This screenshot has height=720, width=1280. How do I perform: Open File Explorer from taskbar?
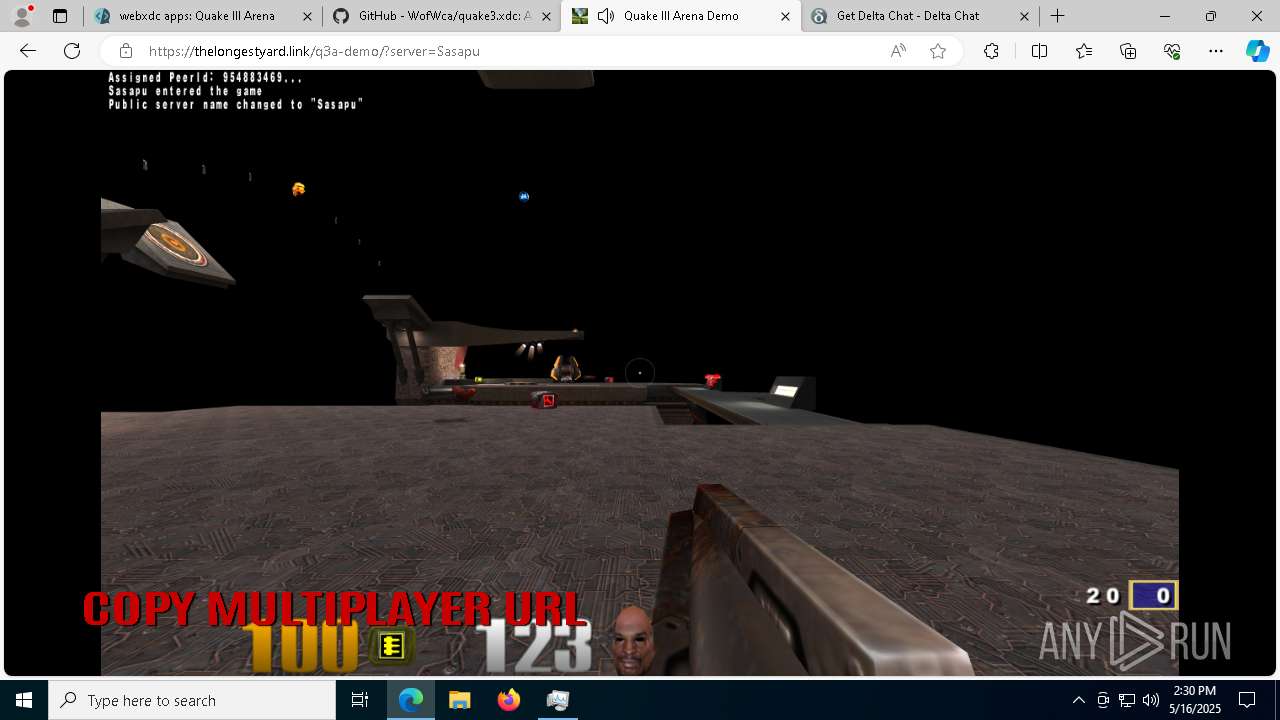[x=460, y=700]
